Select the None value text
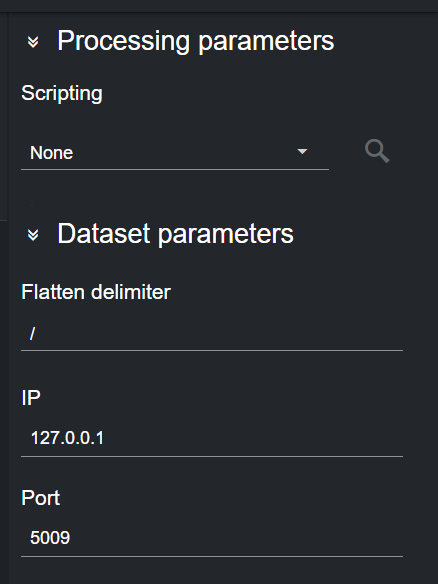 51,153
